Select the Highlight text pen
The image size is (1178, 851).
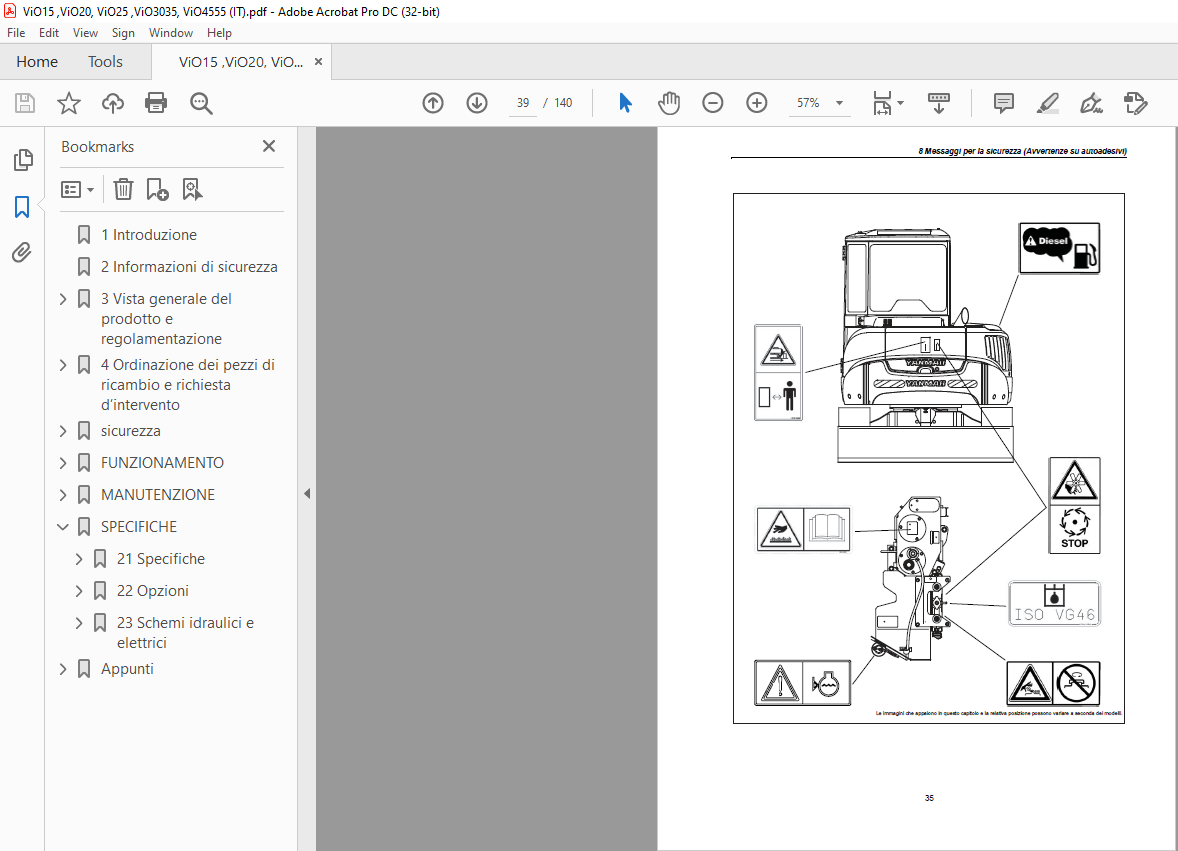click(x=1047, y=103)
